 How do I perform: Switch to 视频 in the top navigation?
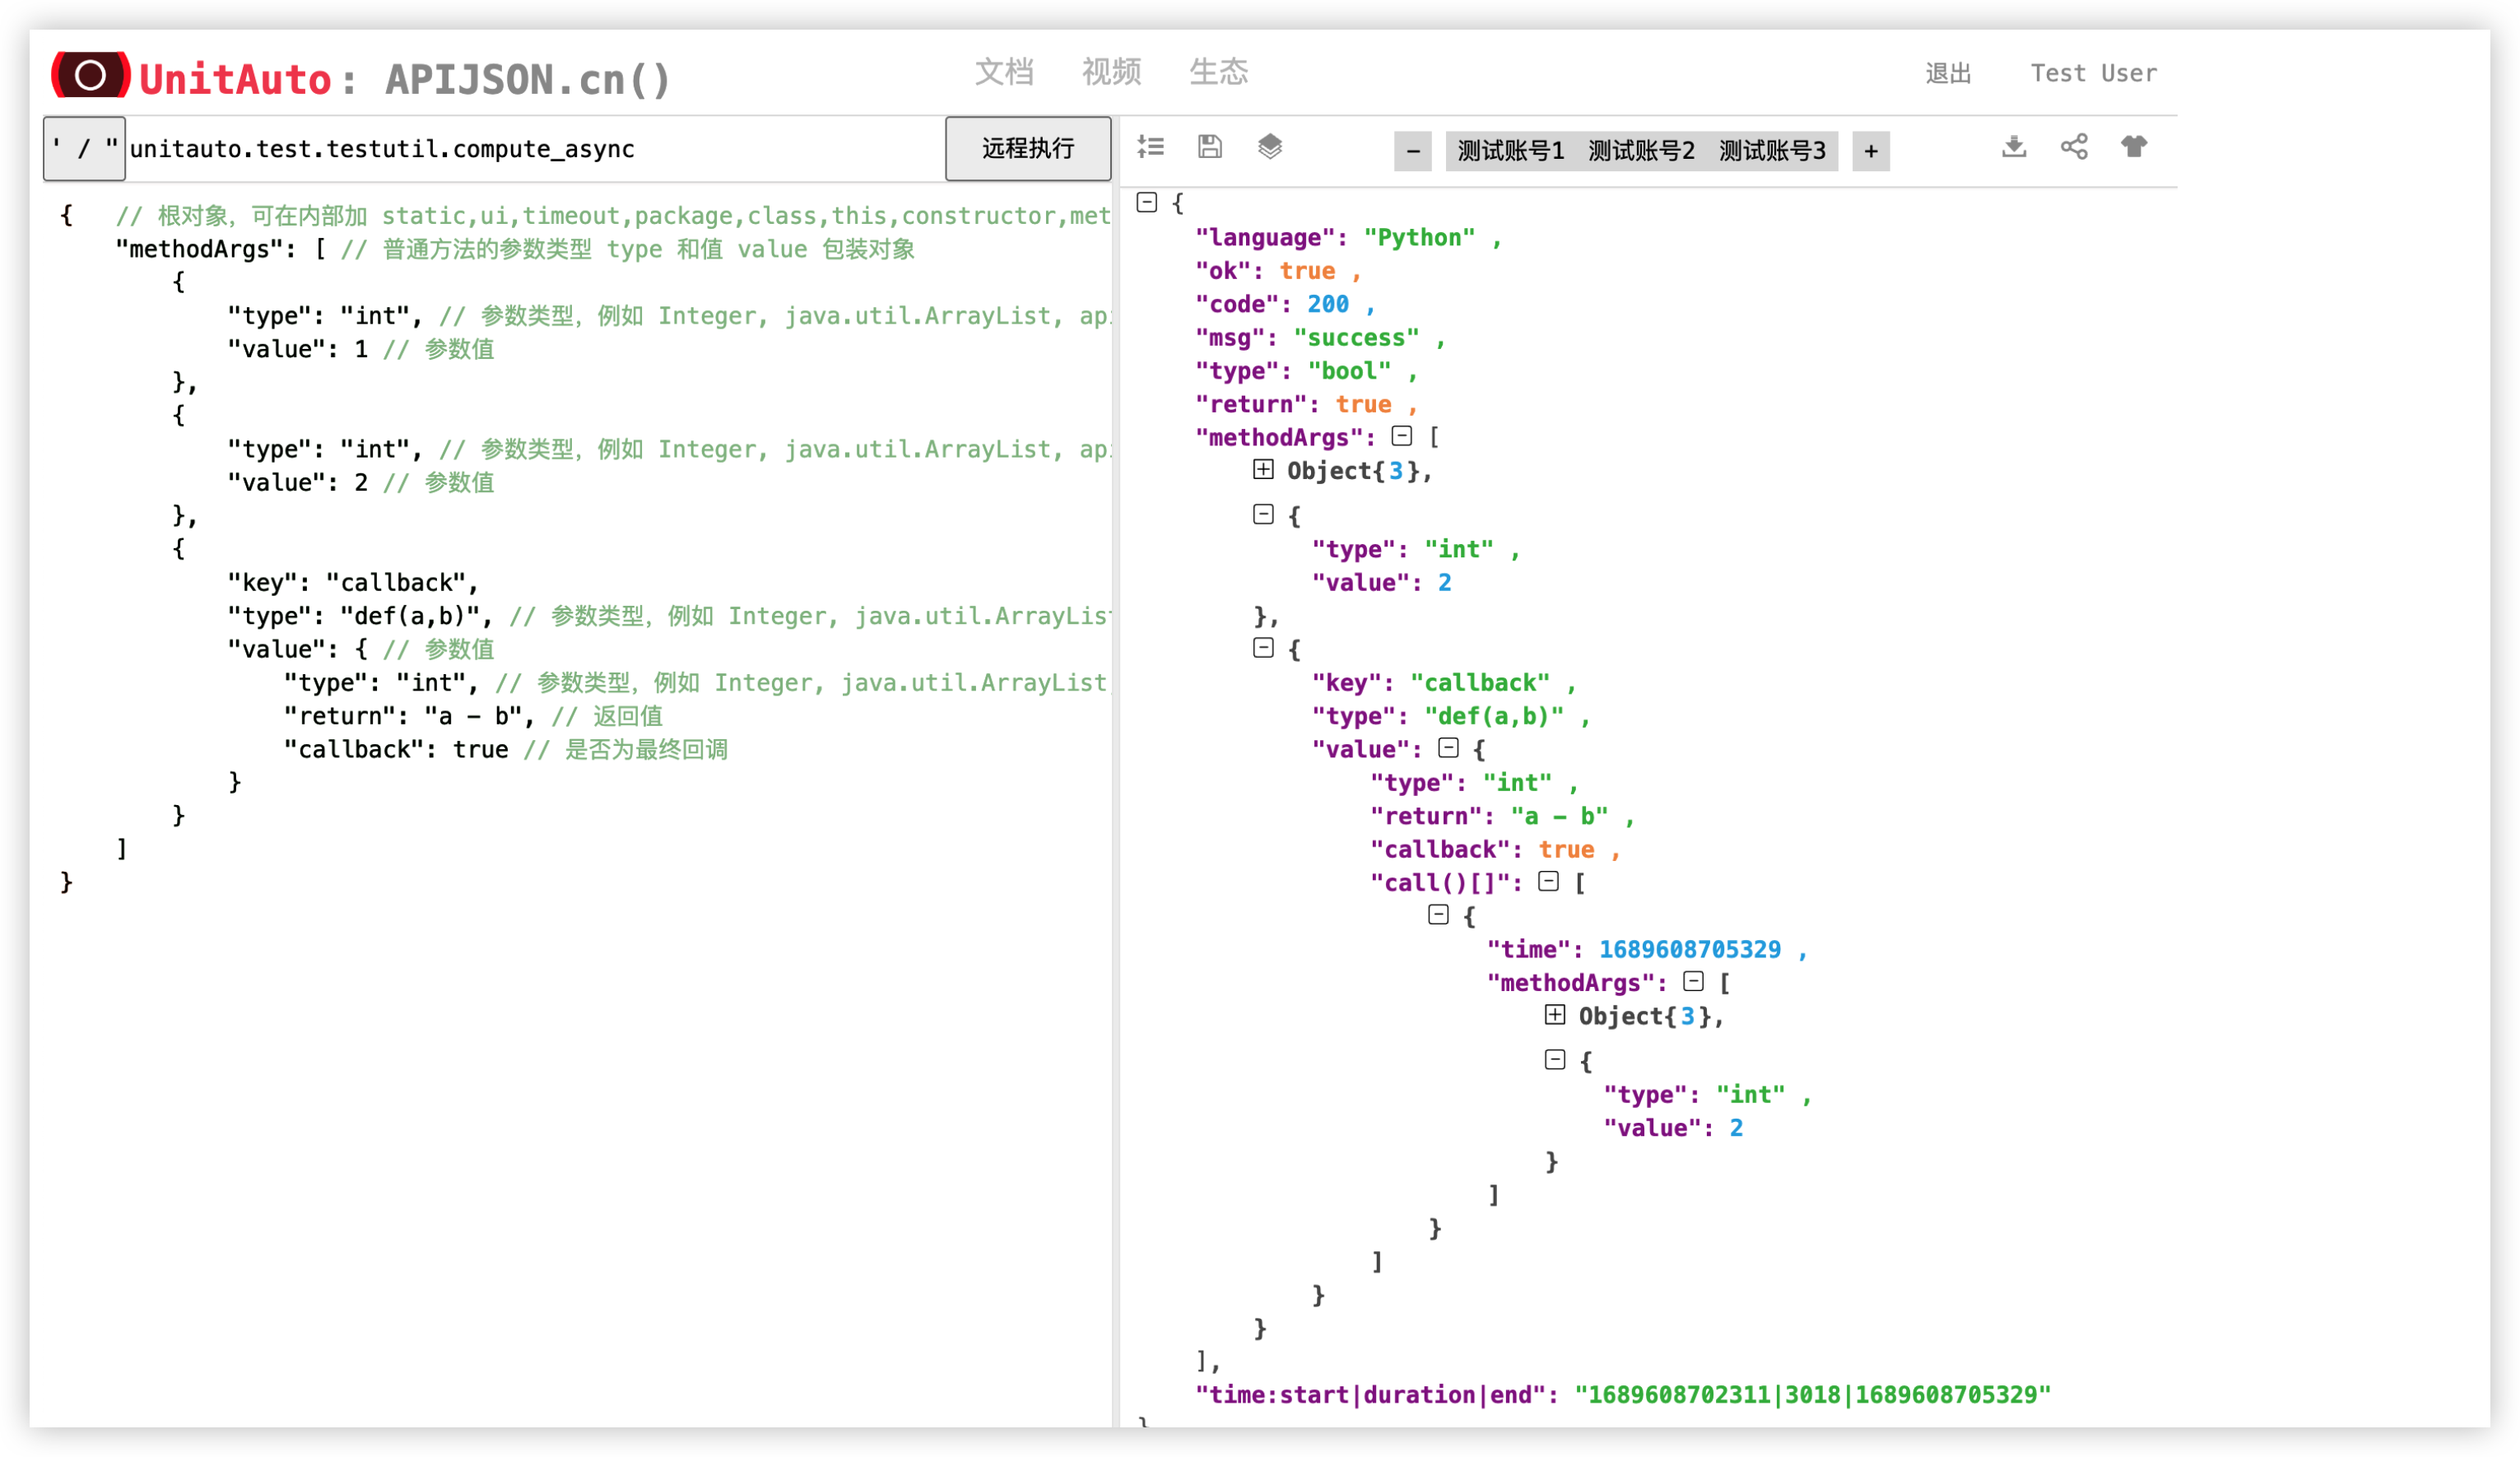click(1110, 71)
